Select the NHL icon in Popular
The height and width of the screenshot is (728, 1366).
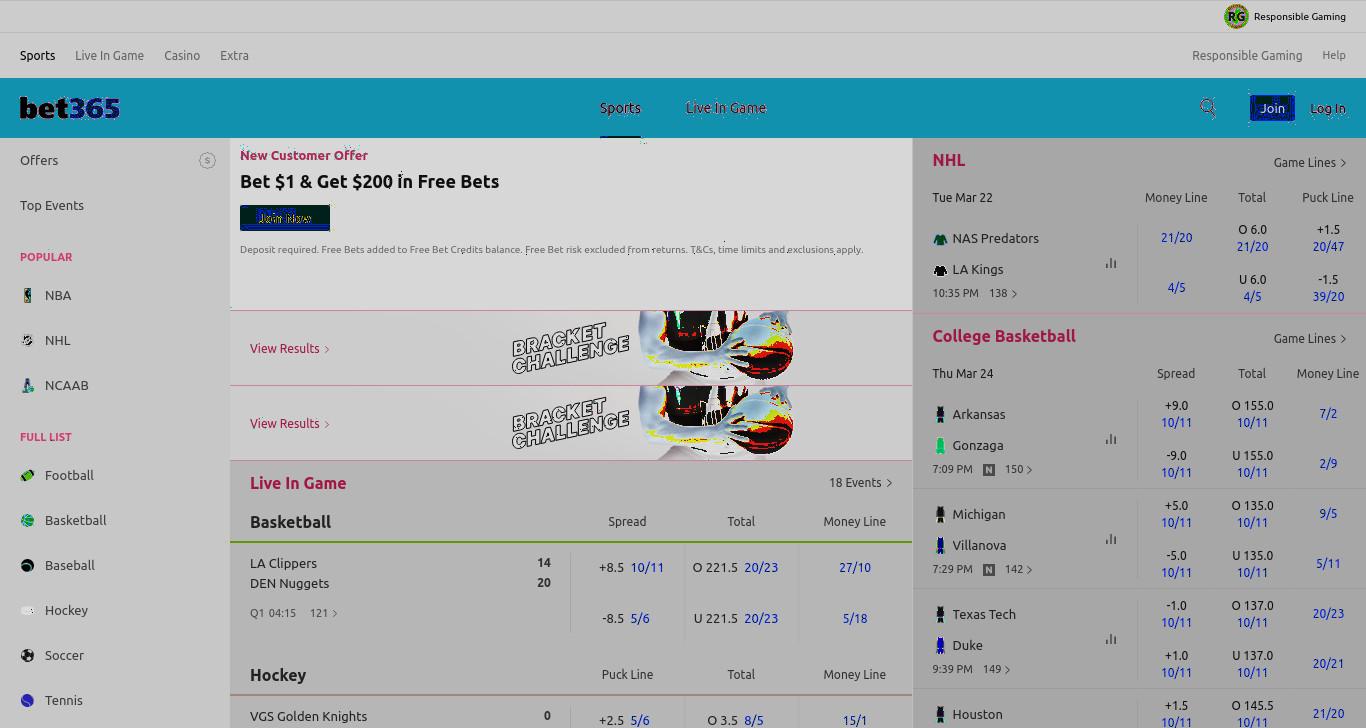(x=27, y=340)
